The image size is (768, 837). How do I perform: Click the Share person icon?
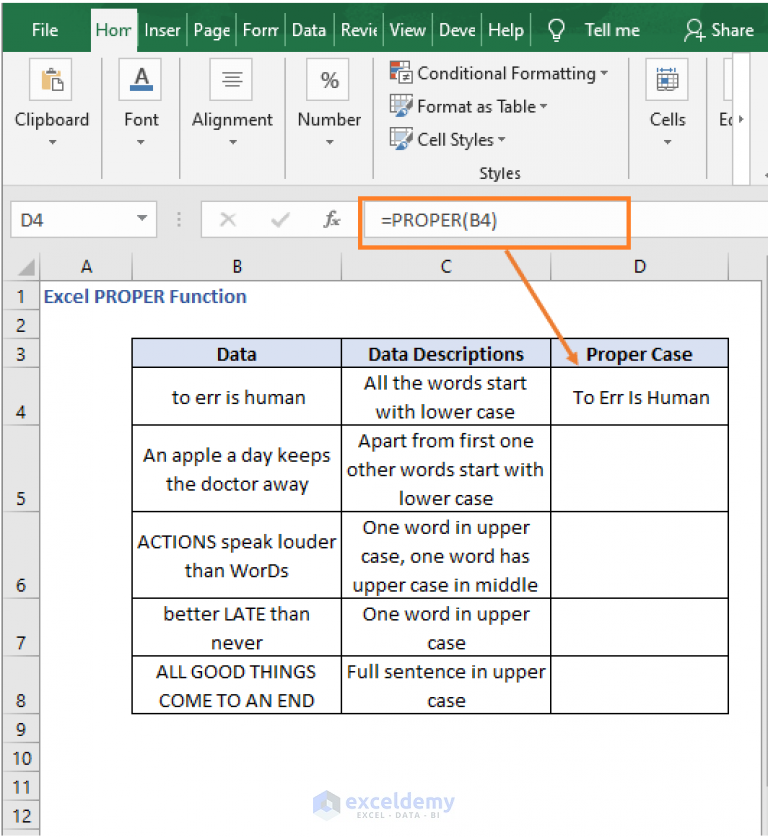694,30
